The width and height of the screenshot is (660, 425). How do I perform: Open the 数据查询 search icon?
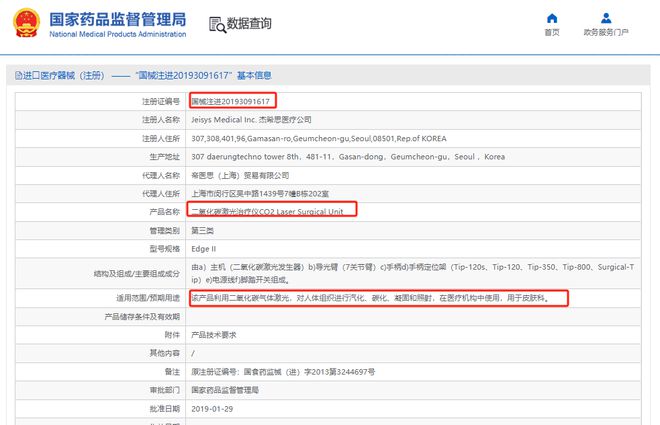[x=217, y=24]
